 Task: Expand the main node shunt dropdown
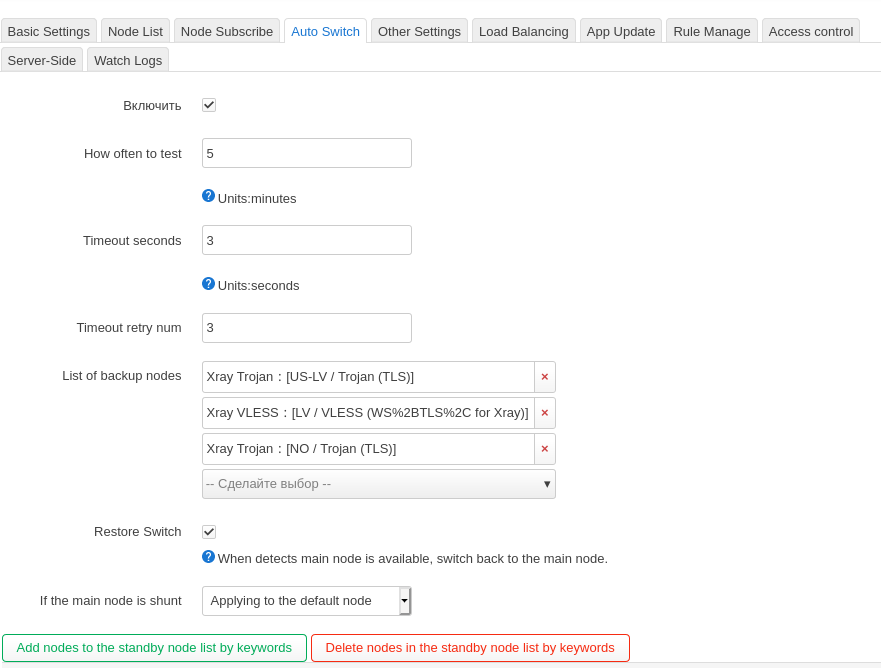pos(306,601)
